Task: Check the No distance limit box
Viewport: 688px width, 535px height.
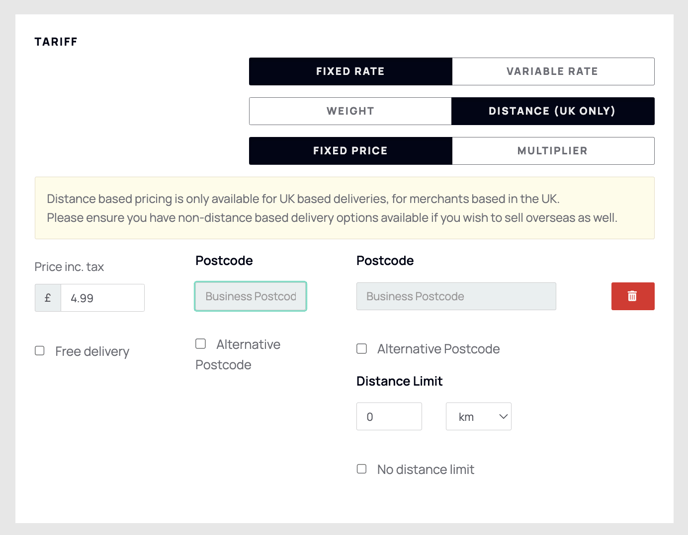Action: click(362, 469)
